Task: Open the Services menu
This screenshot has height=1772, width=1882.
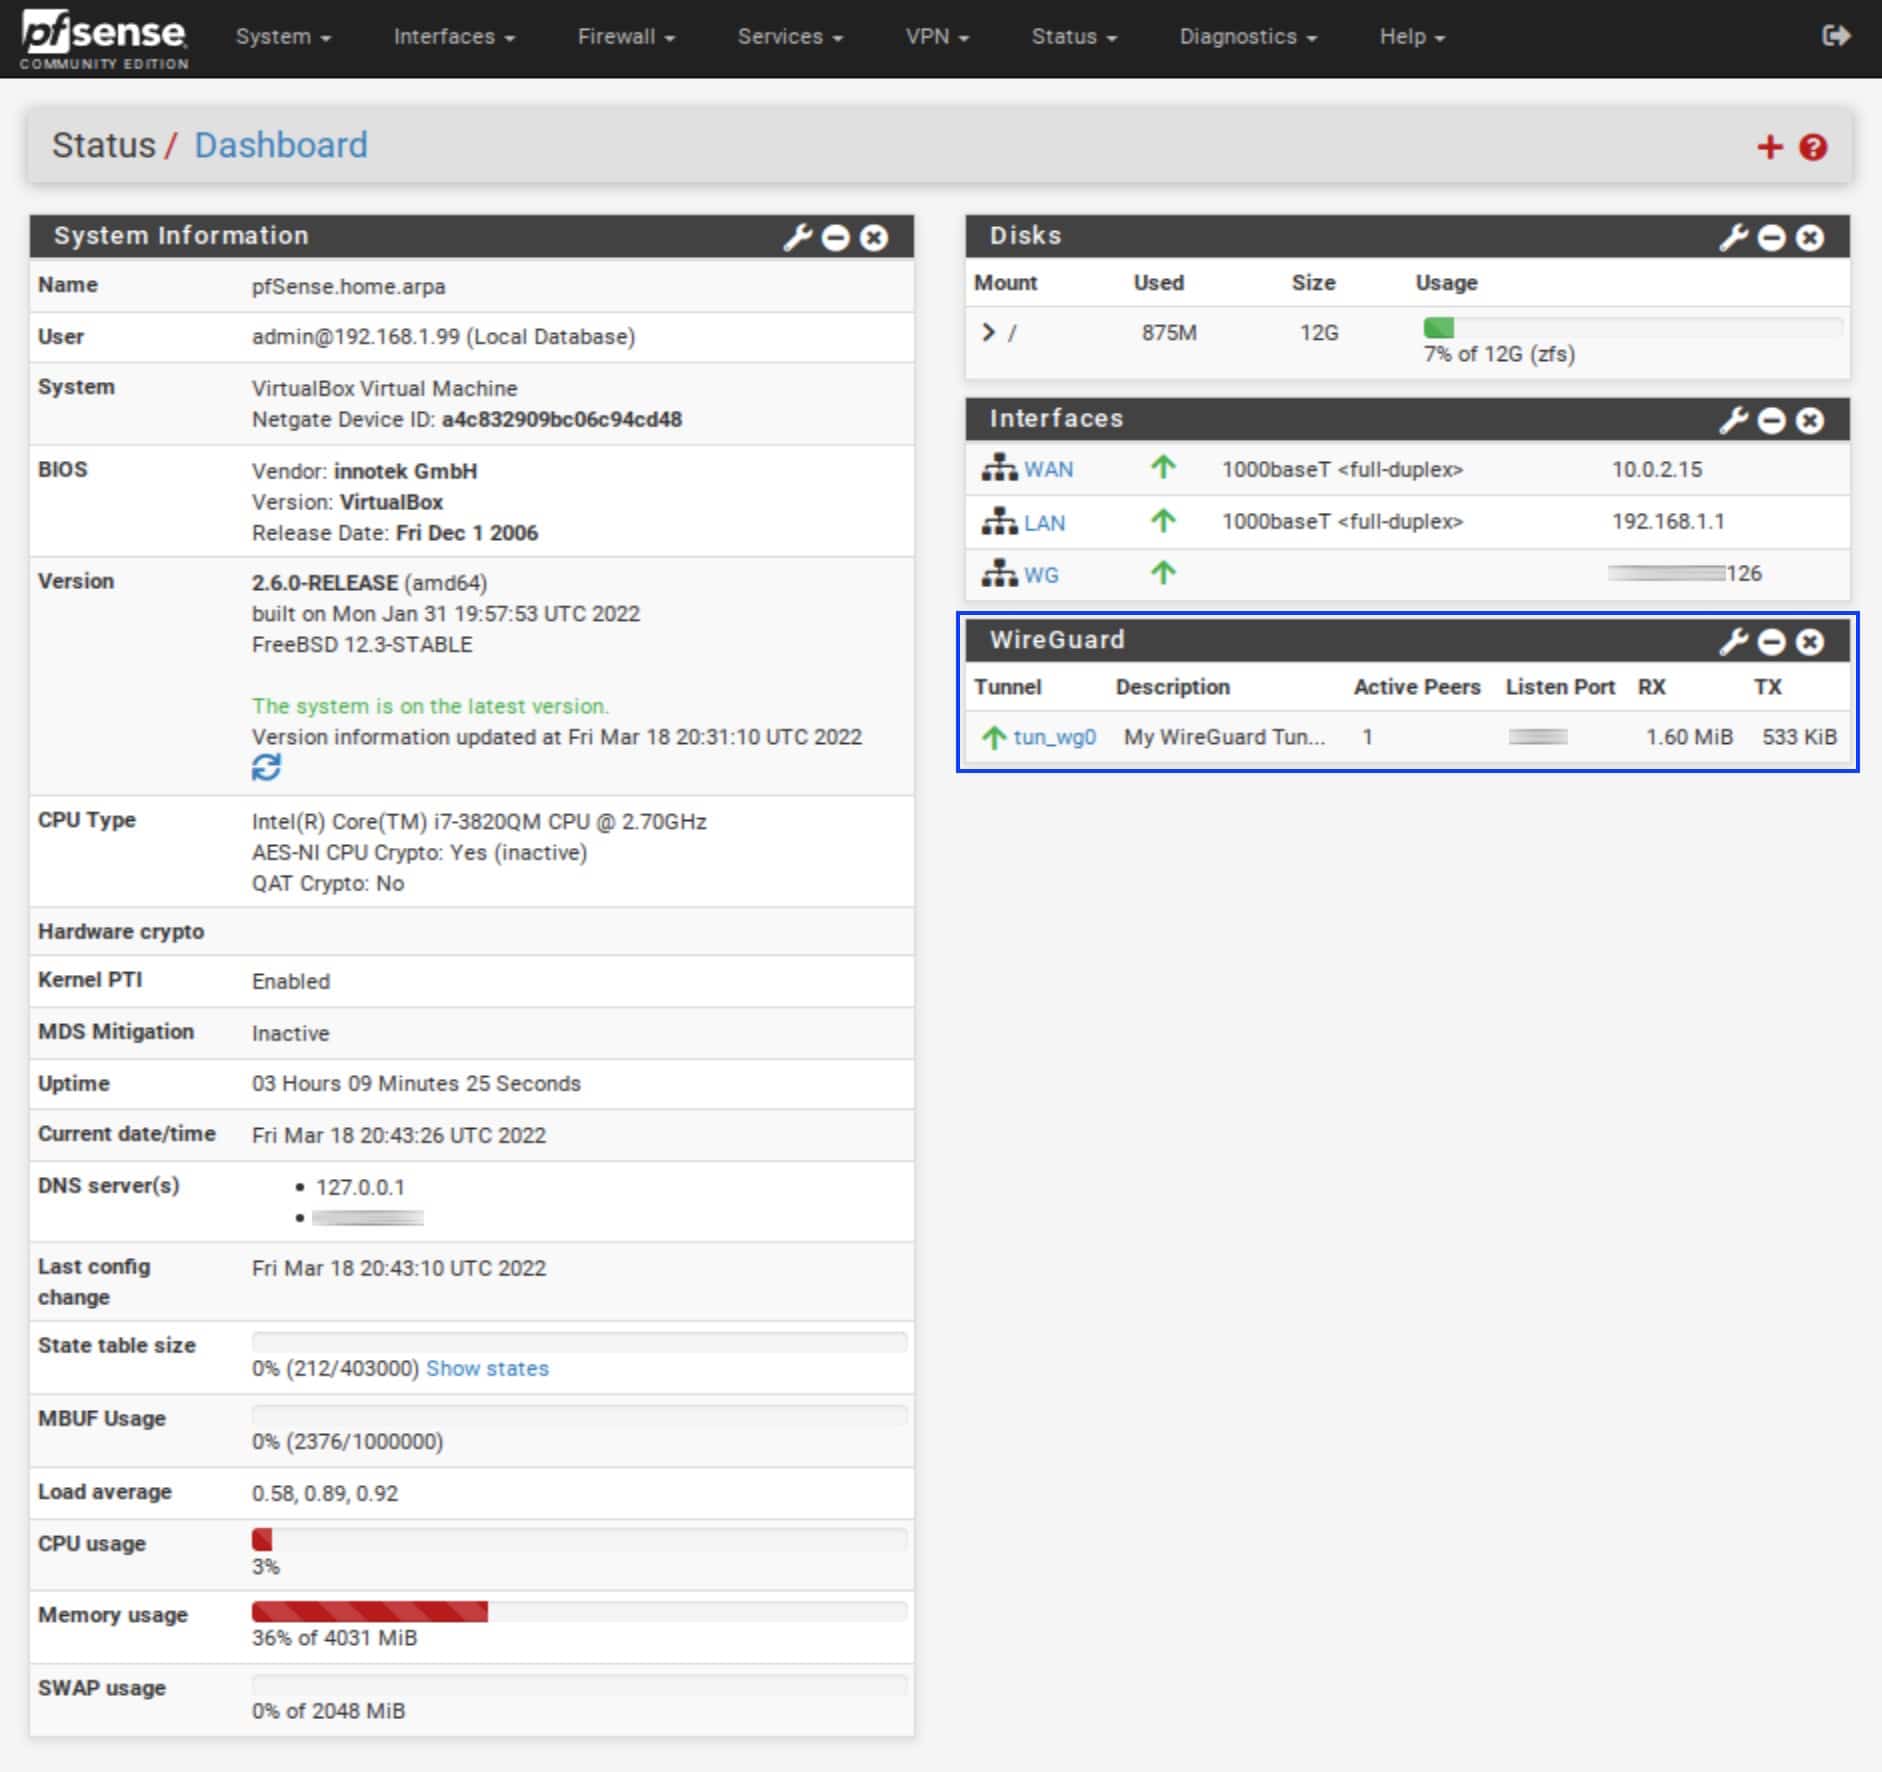Action: pos(790,37)
